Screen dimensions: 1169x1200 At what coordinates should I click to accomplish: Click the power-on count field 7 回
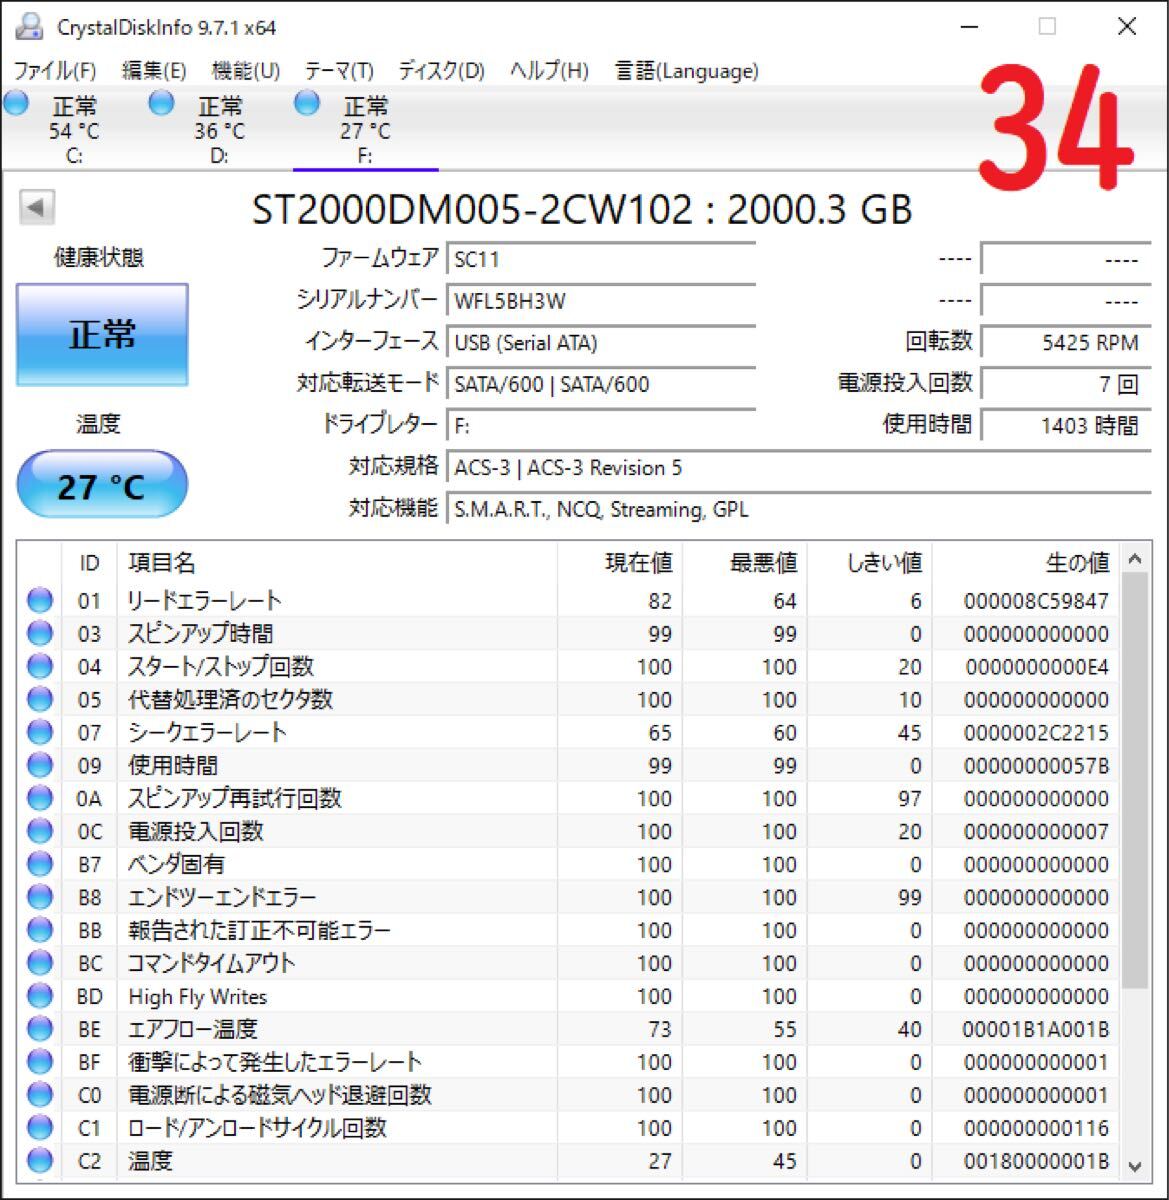(x=1066, y=384)
